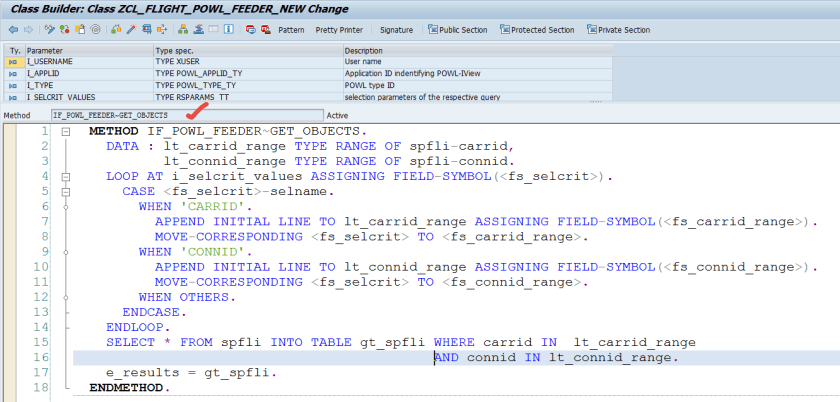Collapse the METHOD block on line 1
The height and width of the screenshot is (402, 840).
pyautogui.click(x=65, y=132)
